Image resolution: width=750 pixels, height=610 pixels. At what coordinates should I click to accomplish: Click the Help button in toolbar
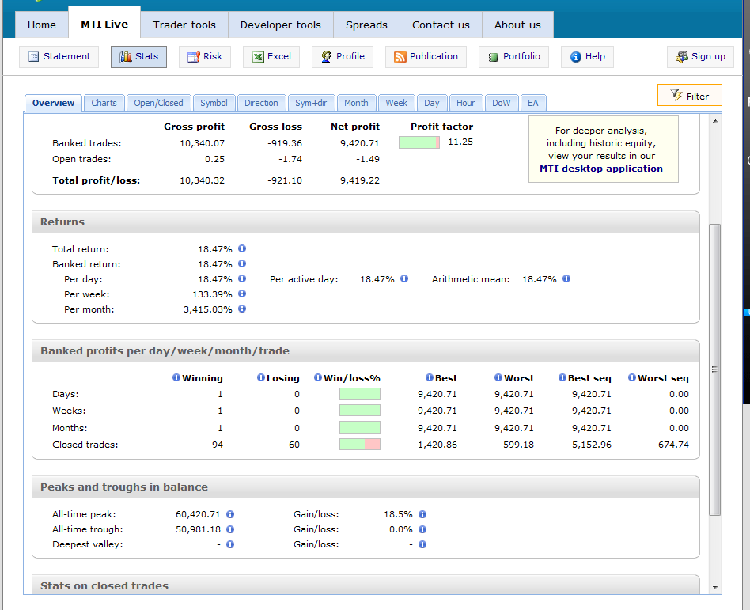(x=587, y=57)
